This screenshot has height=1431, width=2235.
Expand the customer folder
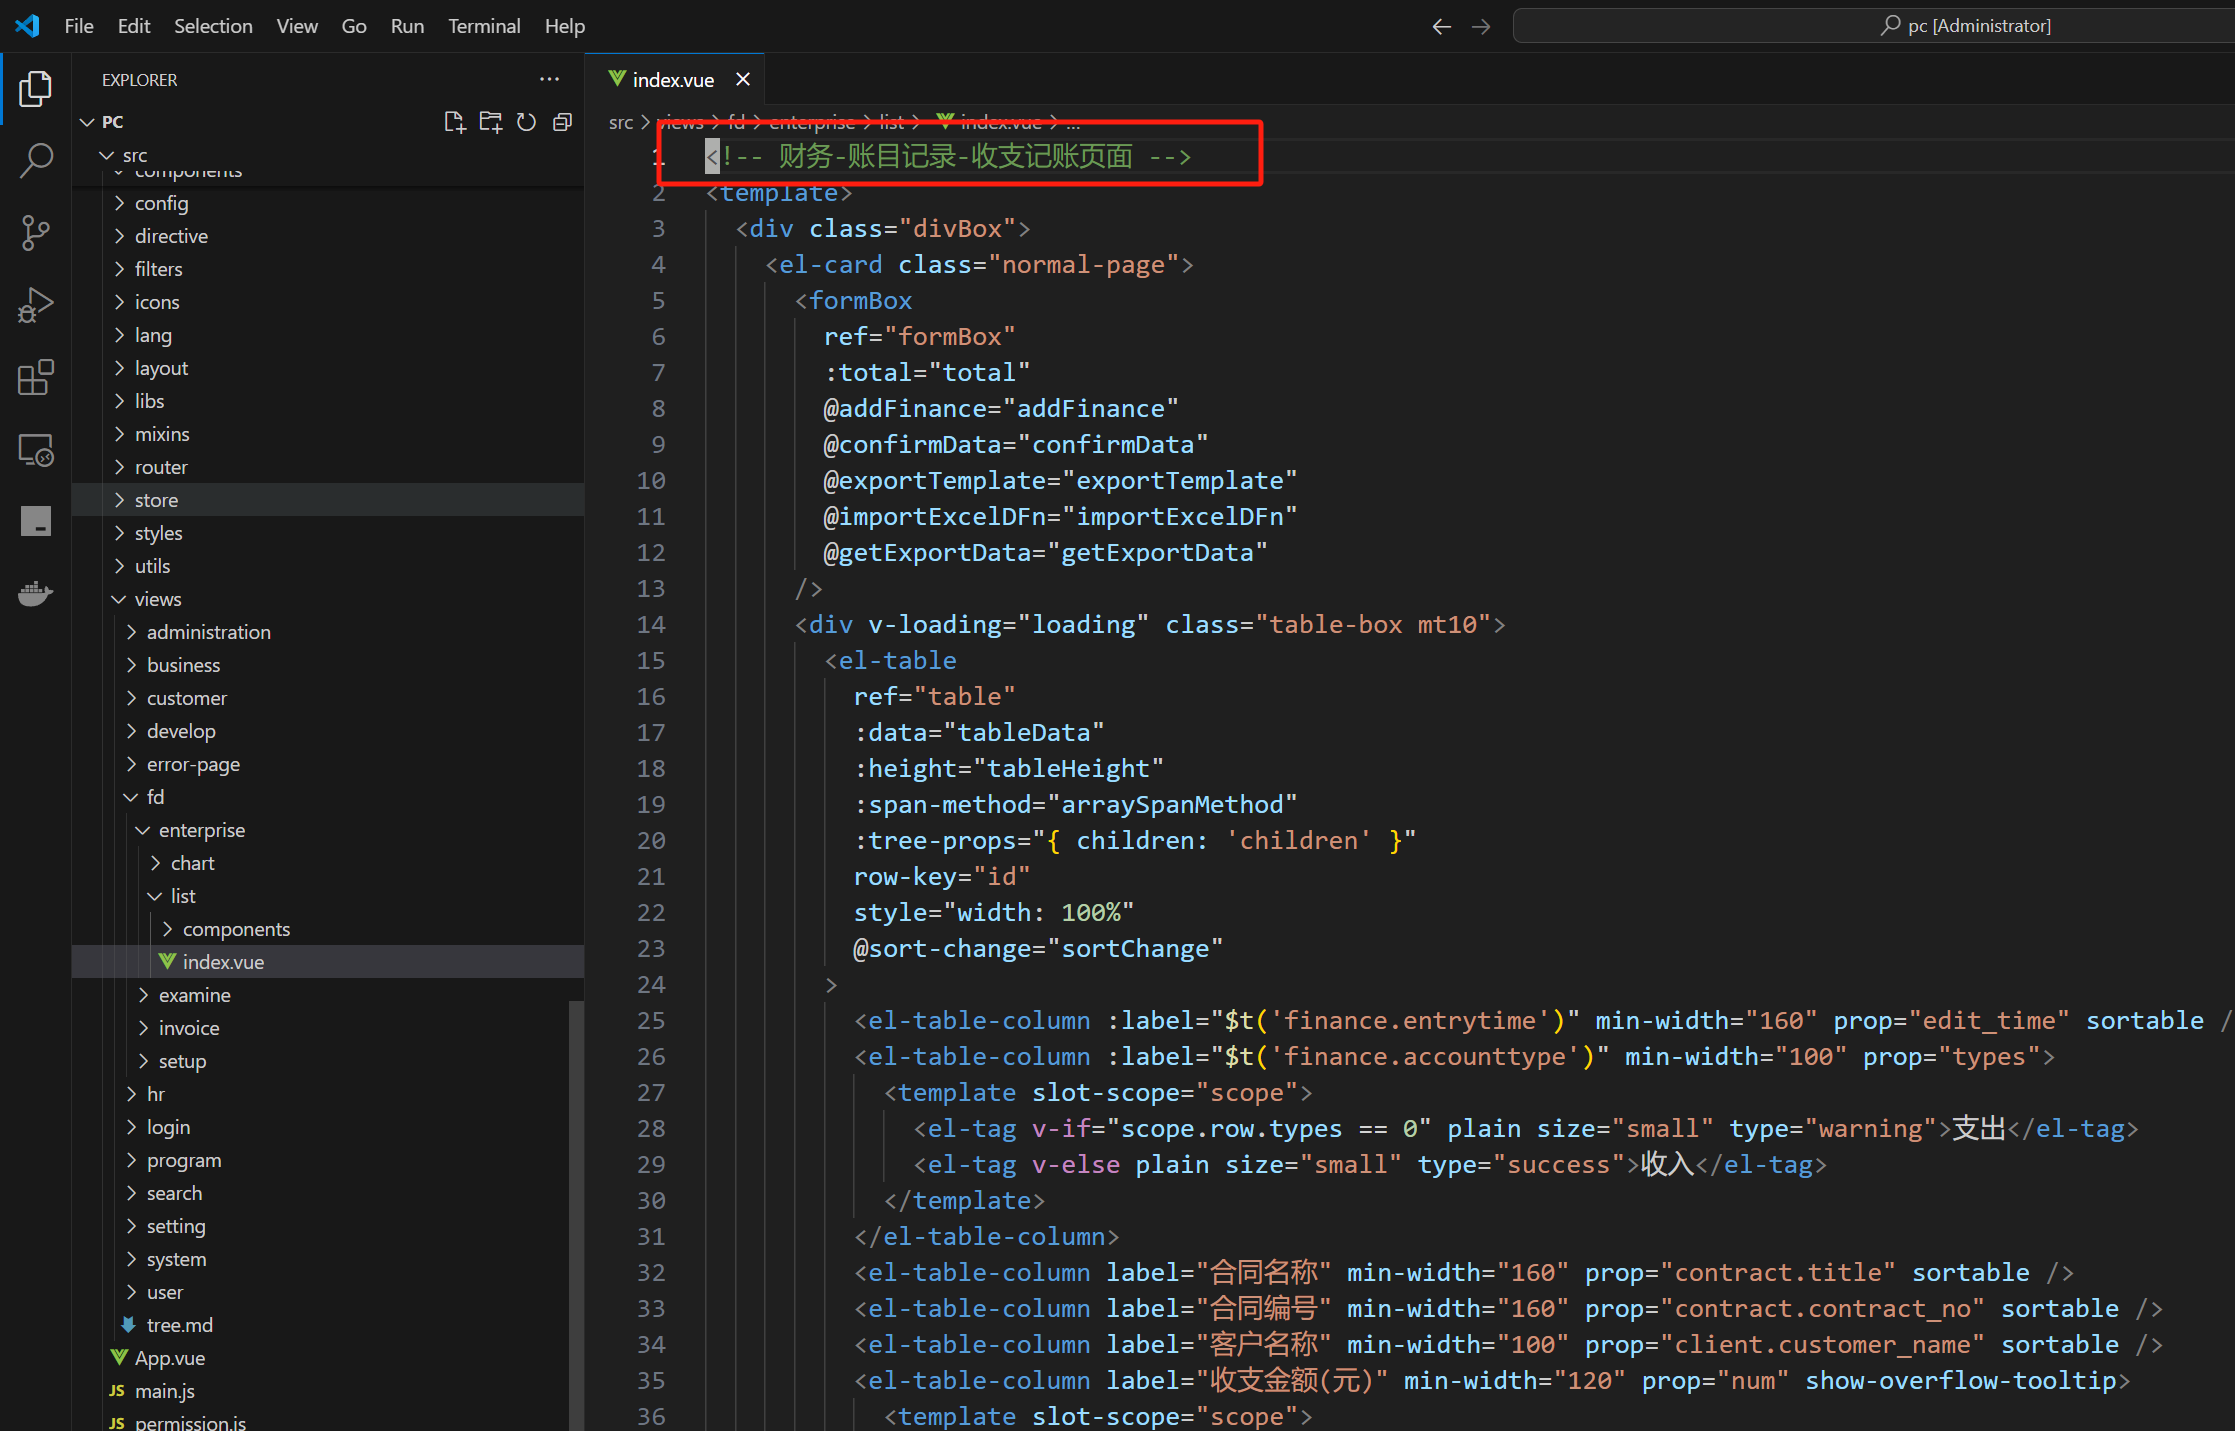pyautogui.click(x=328, y=698)
